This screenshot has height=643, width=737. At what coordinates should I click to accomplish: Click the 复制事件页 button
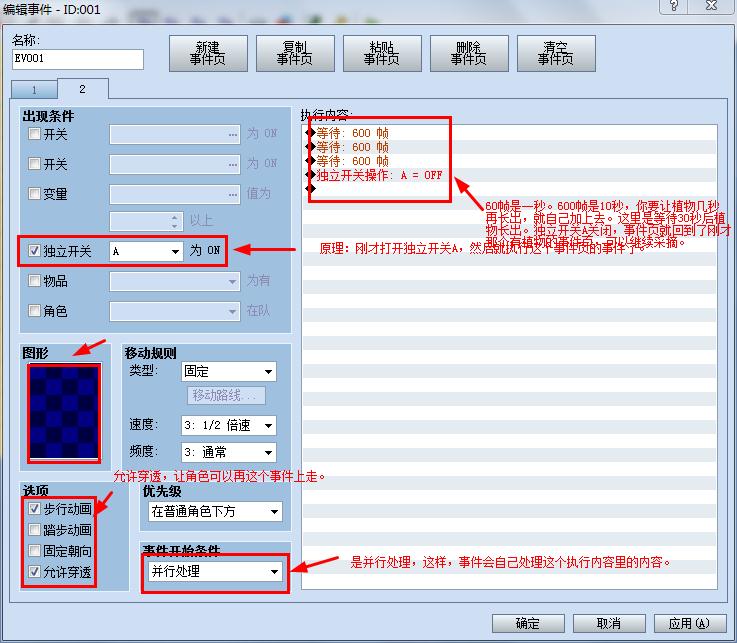tap(295, 53)
